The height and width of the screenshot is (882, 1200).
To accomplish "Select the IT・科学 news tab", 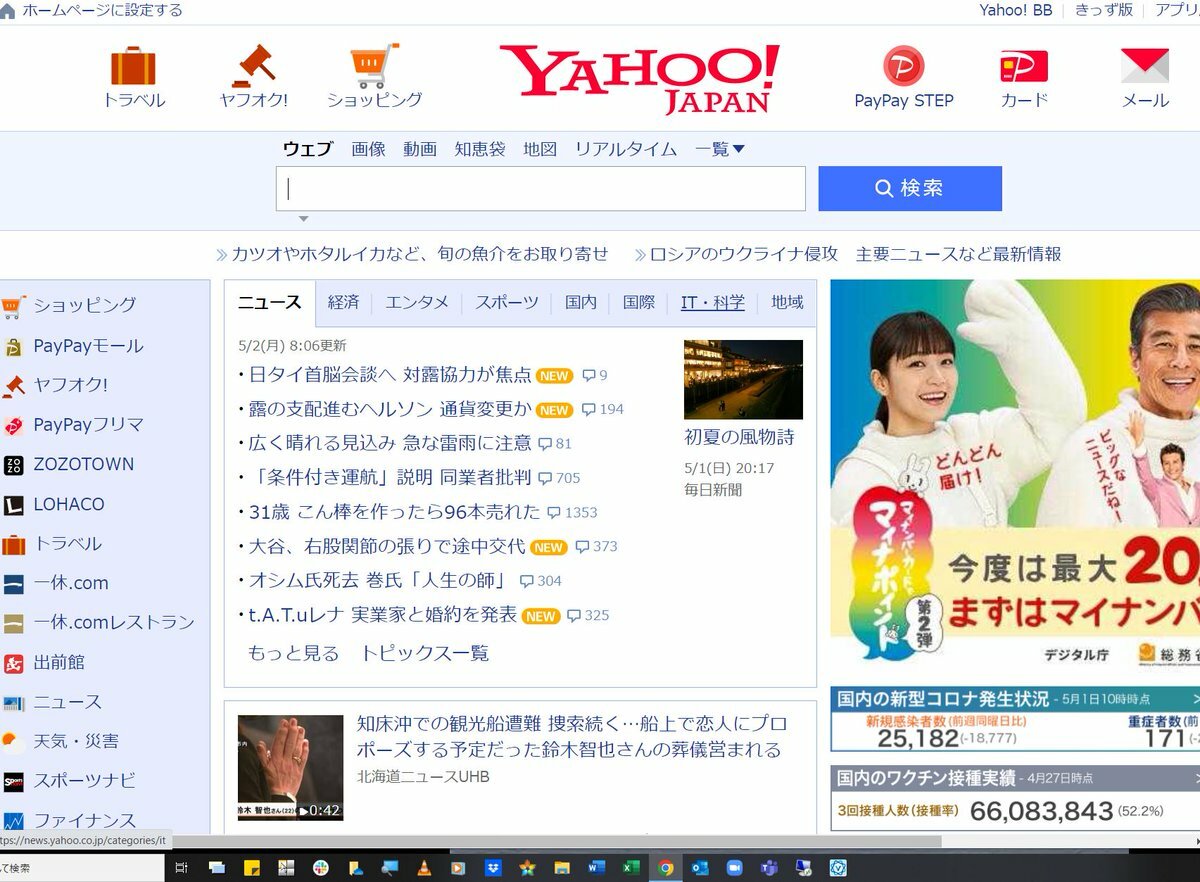I will point(713,302).
